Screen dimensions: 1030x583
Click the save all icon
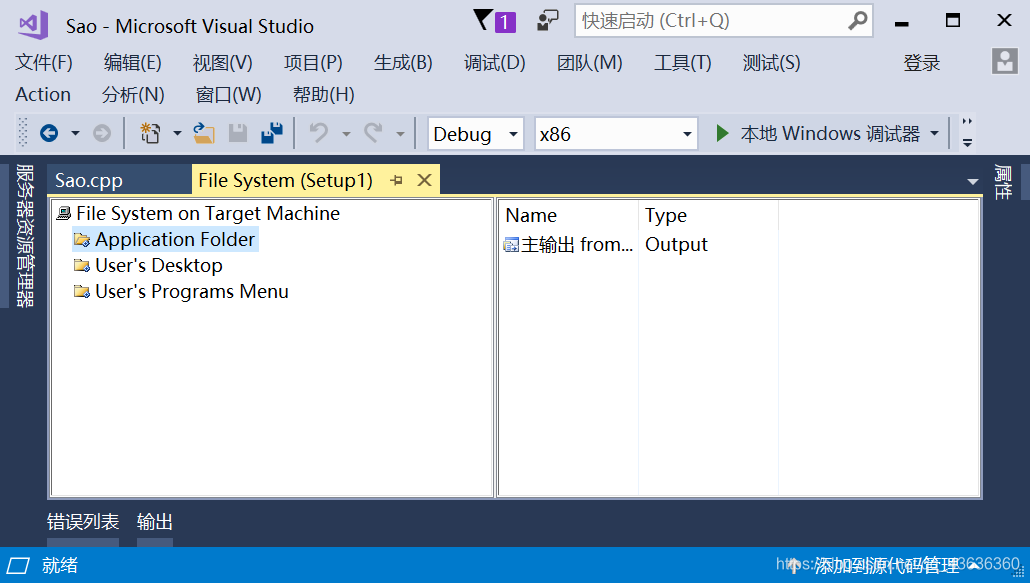pyautogui.click(x=272, y=133)
